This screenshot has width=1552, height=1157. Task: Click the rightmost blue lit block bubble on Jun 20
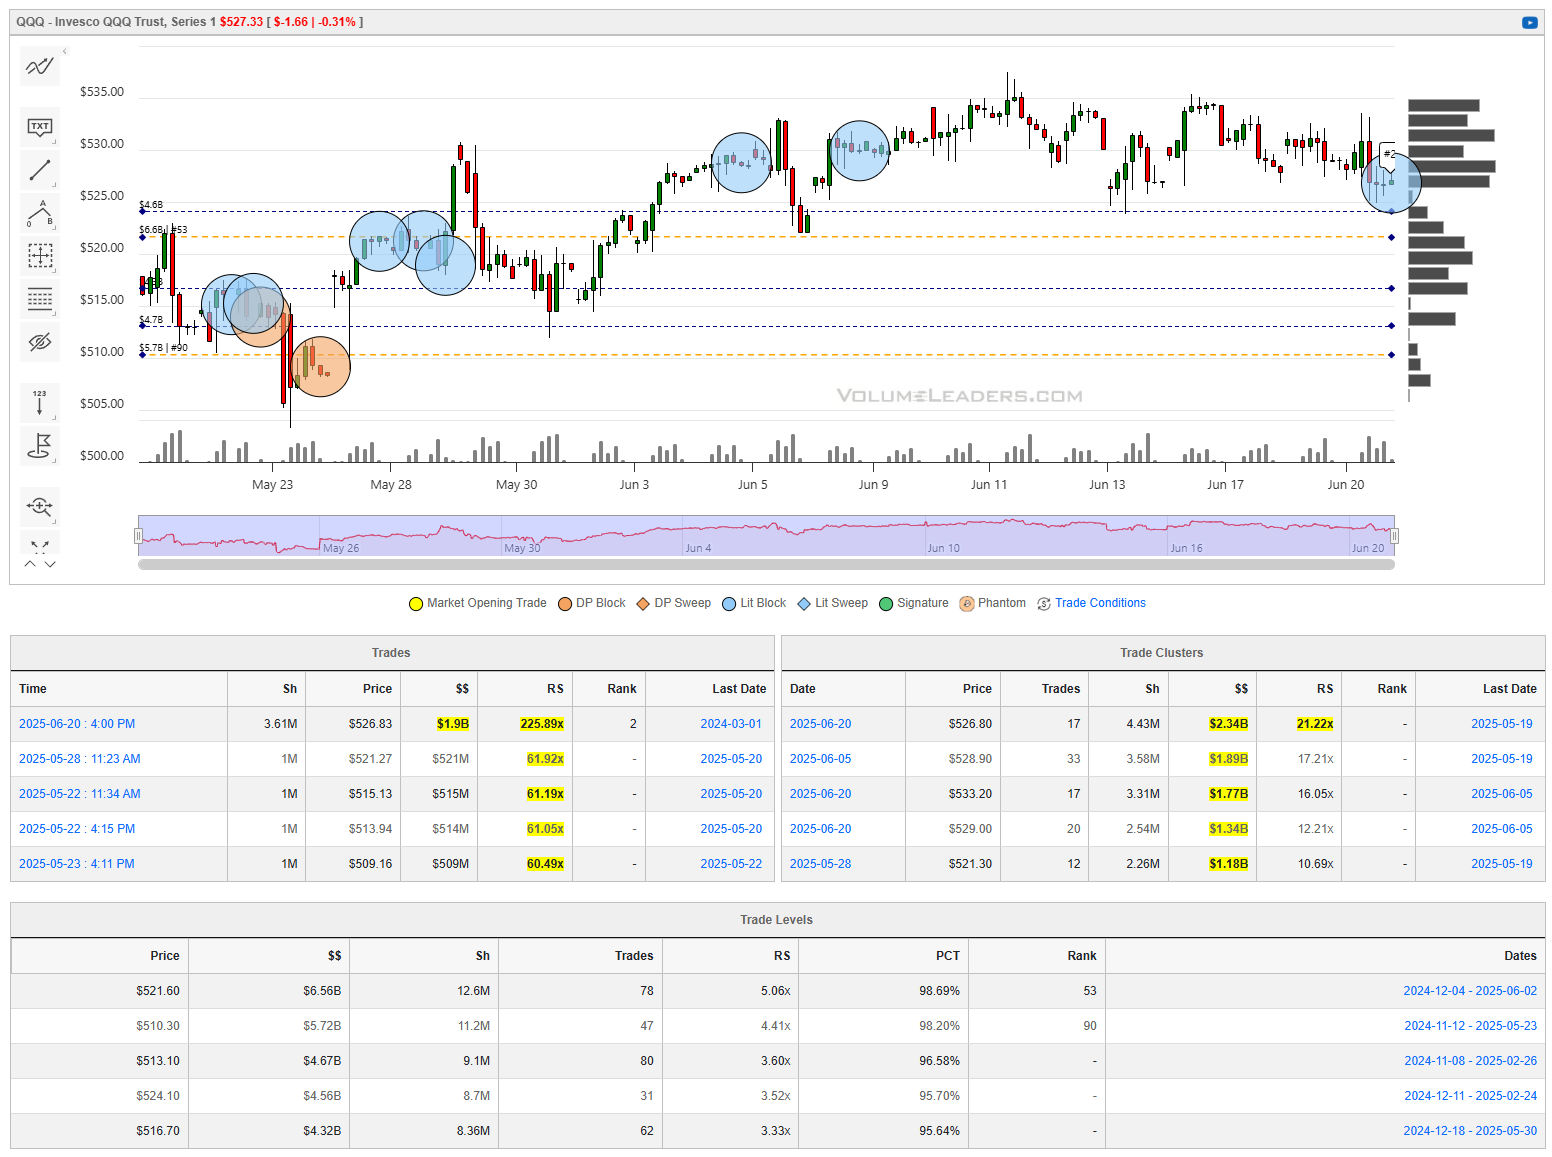coord(1391,182)
